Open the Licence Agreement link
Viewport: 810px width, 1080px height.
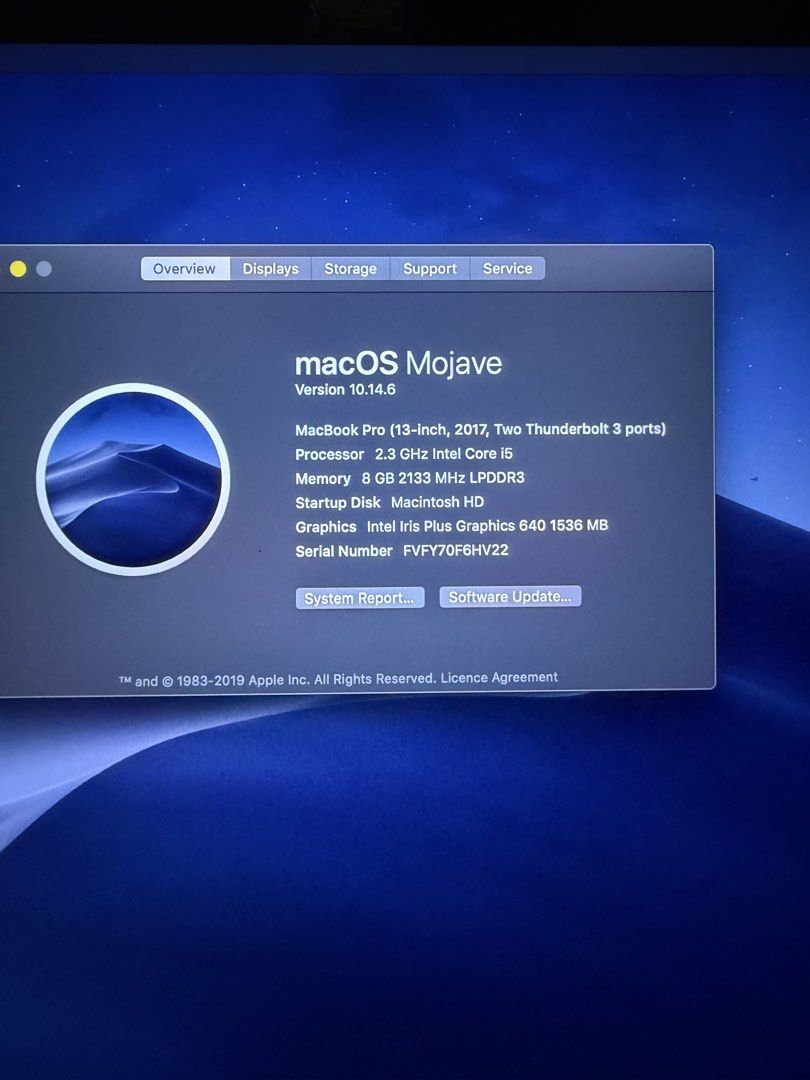point(499,678)
